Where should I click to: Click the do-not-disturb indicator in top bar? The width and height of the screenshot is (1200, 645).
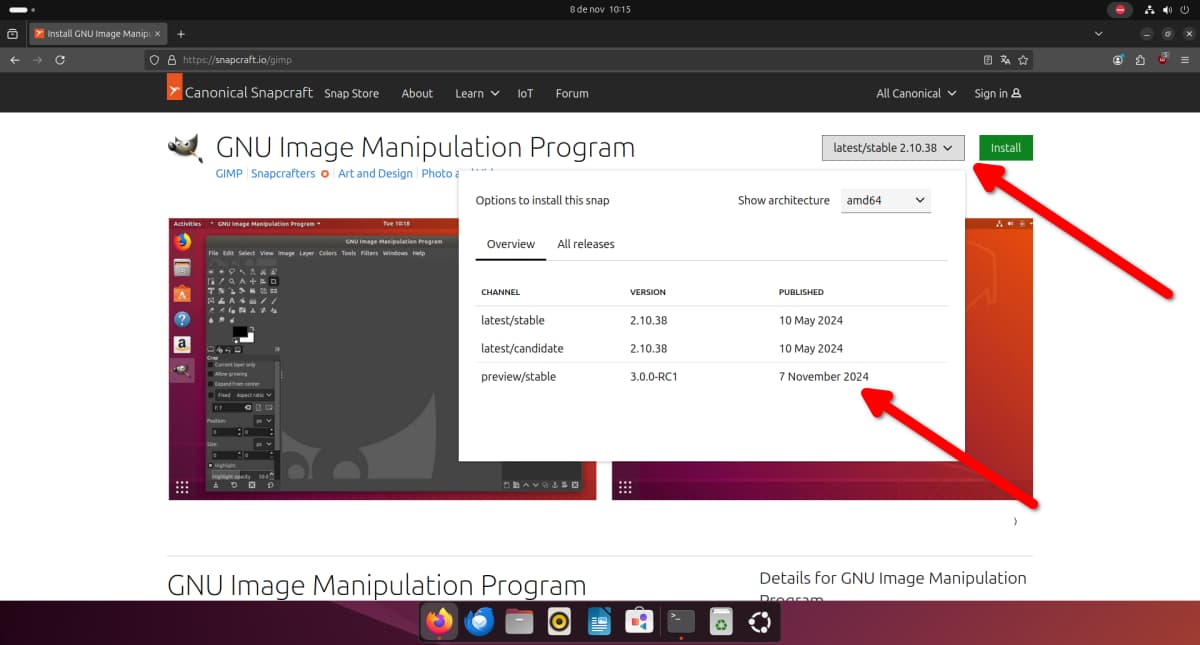(1119, 9)
